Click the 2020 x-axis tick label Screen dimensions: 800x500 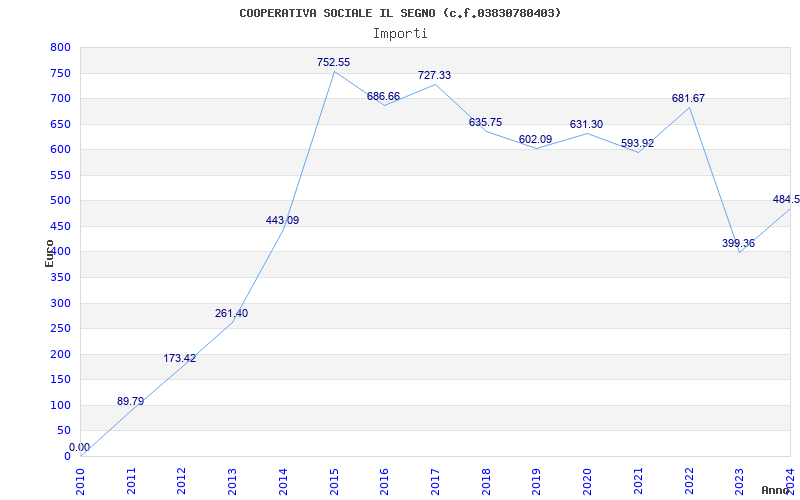point(587,481)
